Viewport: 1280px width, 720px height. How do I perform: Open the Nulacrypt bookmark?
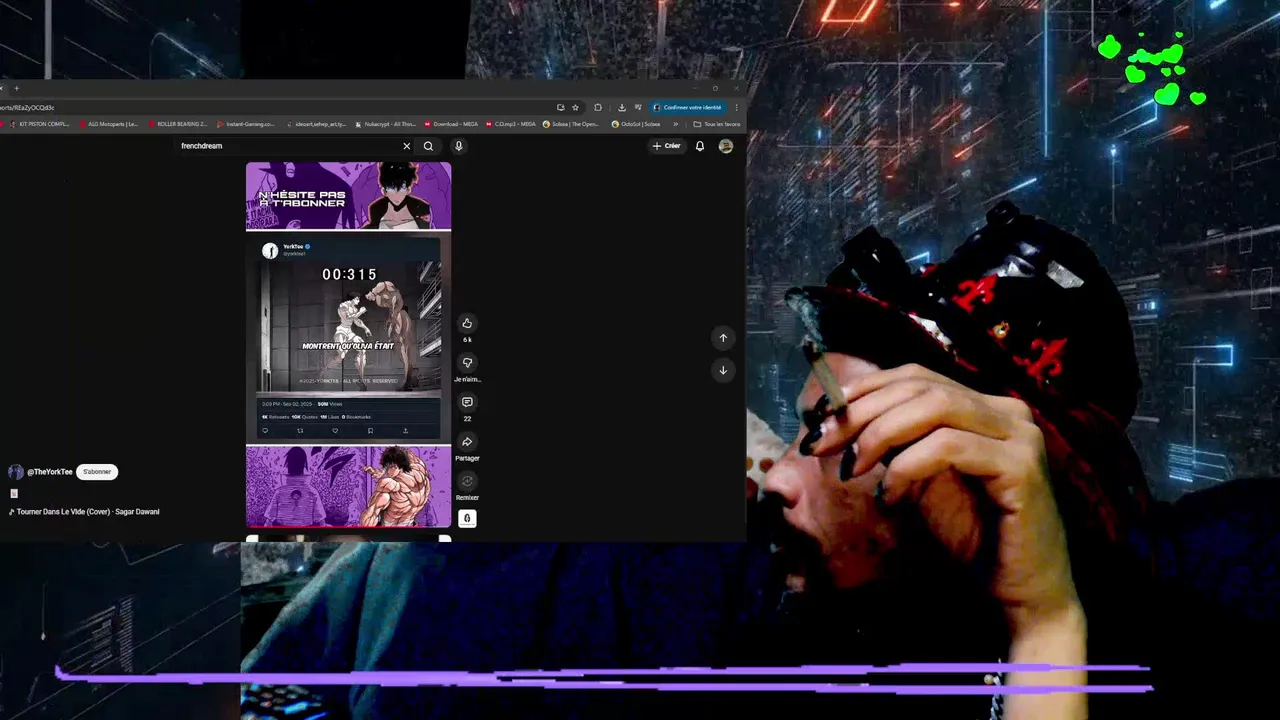click(385, 124)
